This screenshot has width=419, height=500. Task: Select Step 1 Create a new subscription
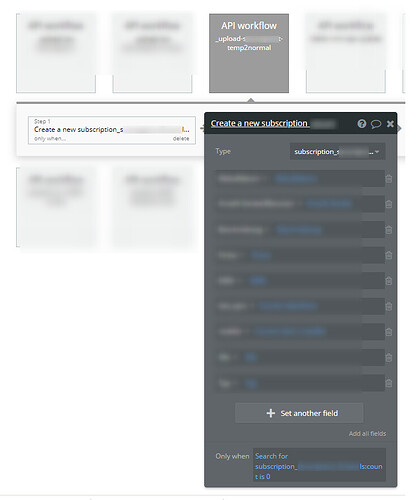click(x=112, y=130)
